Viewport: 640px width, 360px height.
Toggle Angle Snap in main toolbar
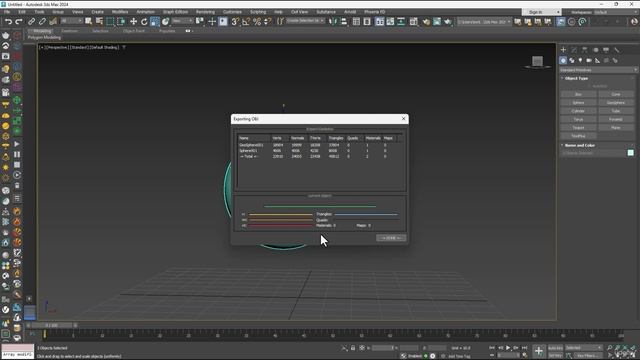(x=246, y=22)
